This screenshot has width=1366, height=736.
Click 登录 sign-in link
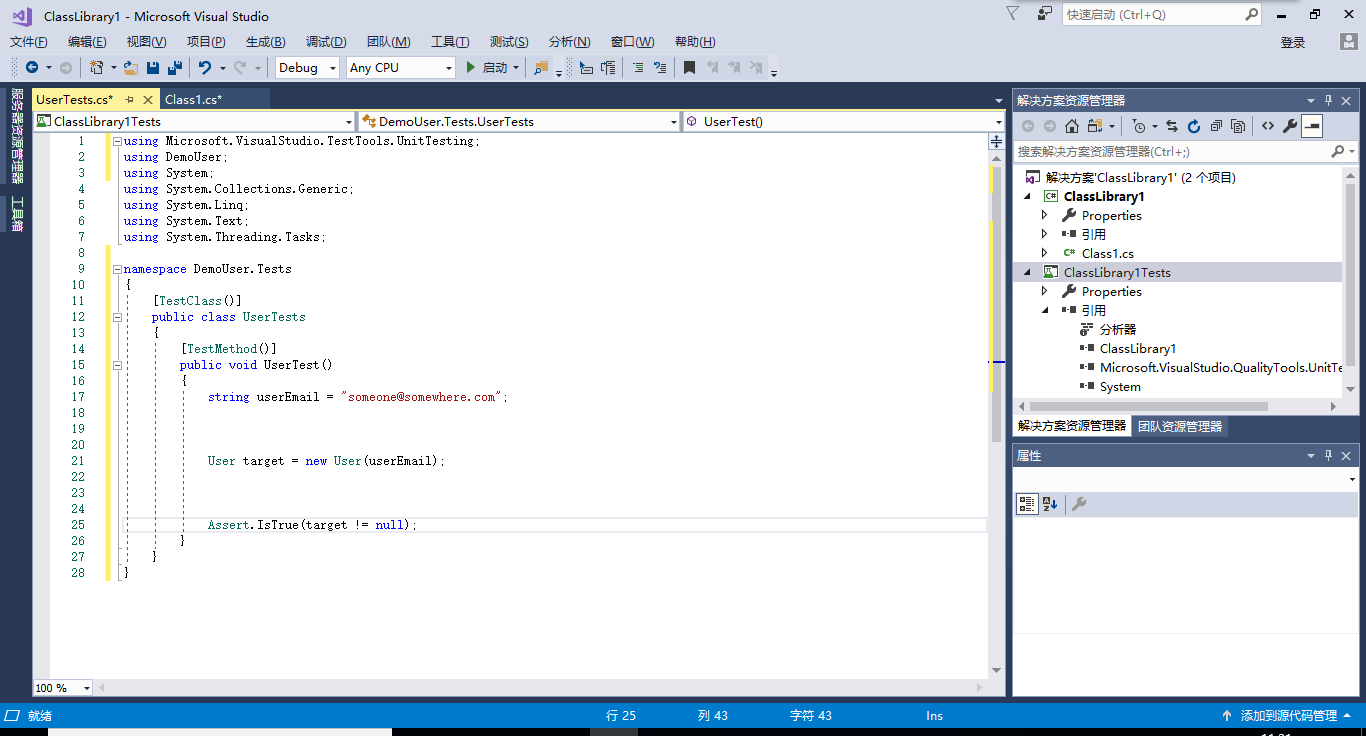(1293, 42)
